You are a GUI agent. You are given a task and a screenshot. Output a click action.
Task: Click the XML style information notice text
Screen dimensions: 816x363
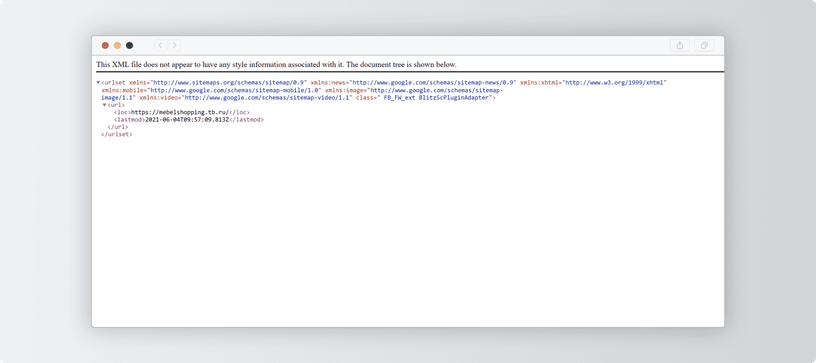pyautogui.click(x=276, y=64)
